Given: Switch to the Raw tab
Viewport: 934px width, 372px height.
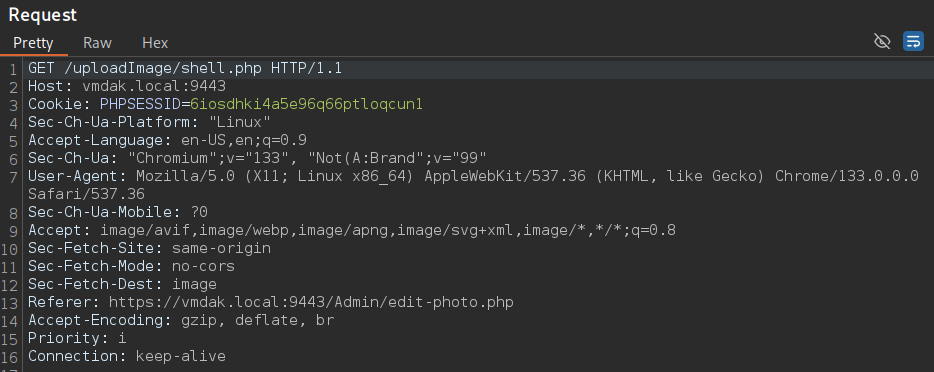Looking at the screenshot, I should [98, 43].
